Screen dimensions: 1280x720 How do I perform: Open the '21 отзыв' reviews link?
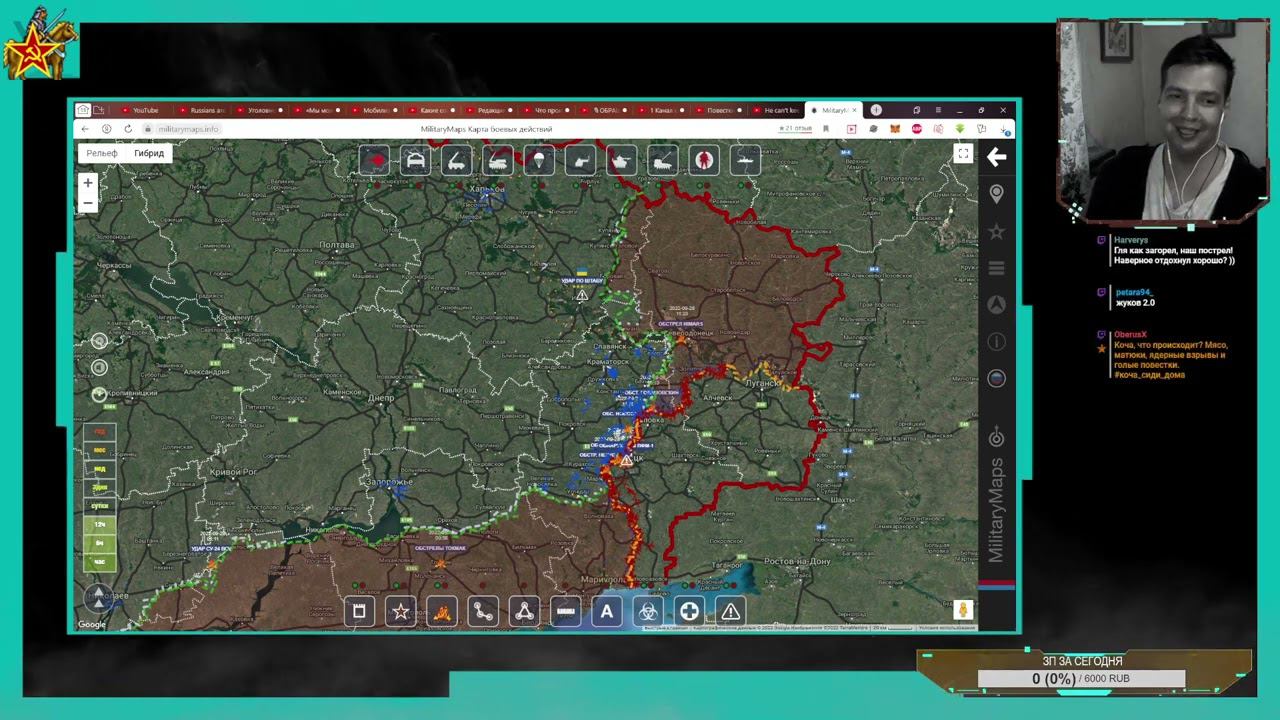(x=798, y=129)
